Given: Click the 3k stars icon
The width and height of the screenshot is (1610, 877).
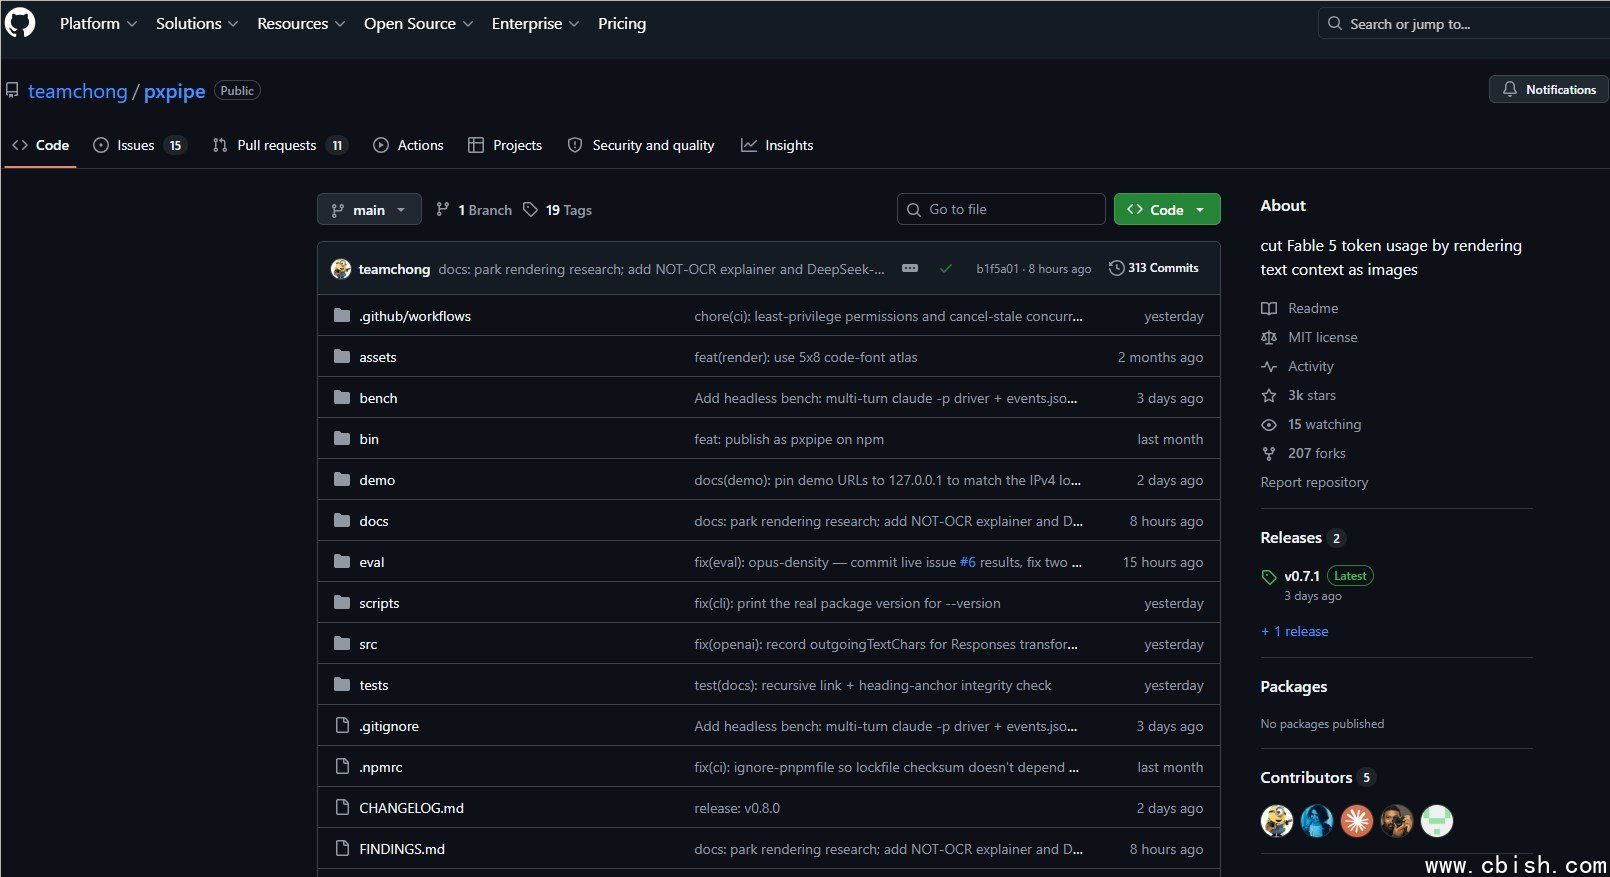Looking at the screenshot, I should 1269,395.
